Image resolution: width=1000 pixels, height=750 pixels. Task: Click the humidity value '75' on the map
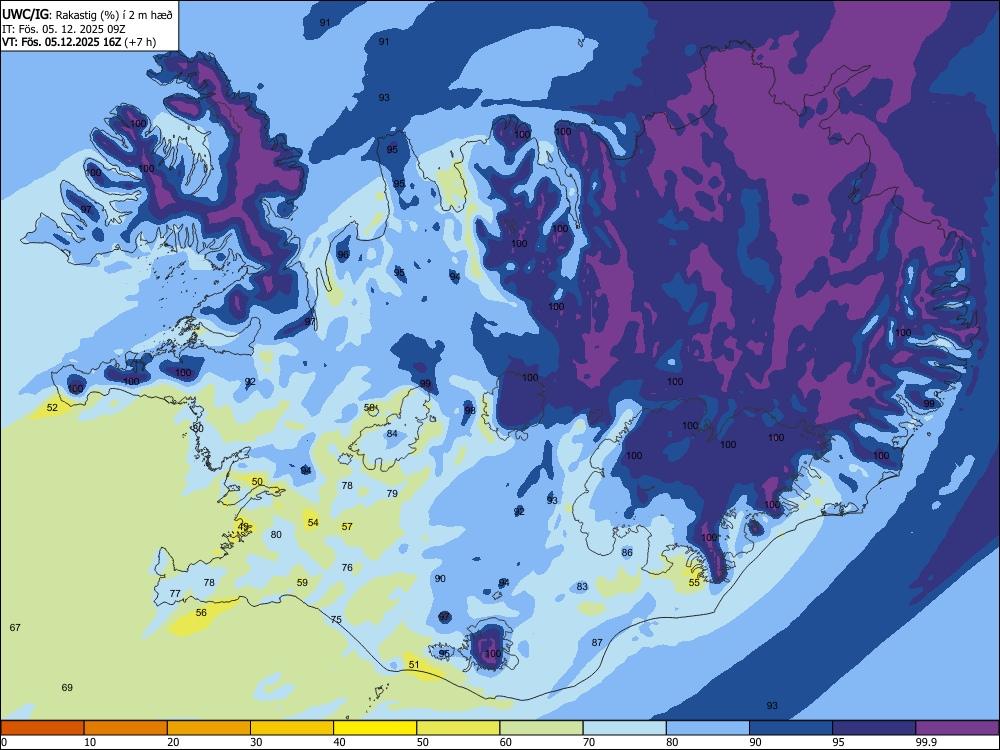point(336,620)
